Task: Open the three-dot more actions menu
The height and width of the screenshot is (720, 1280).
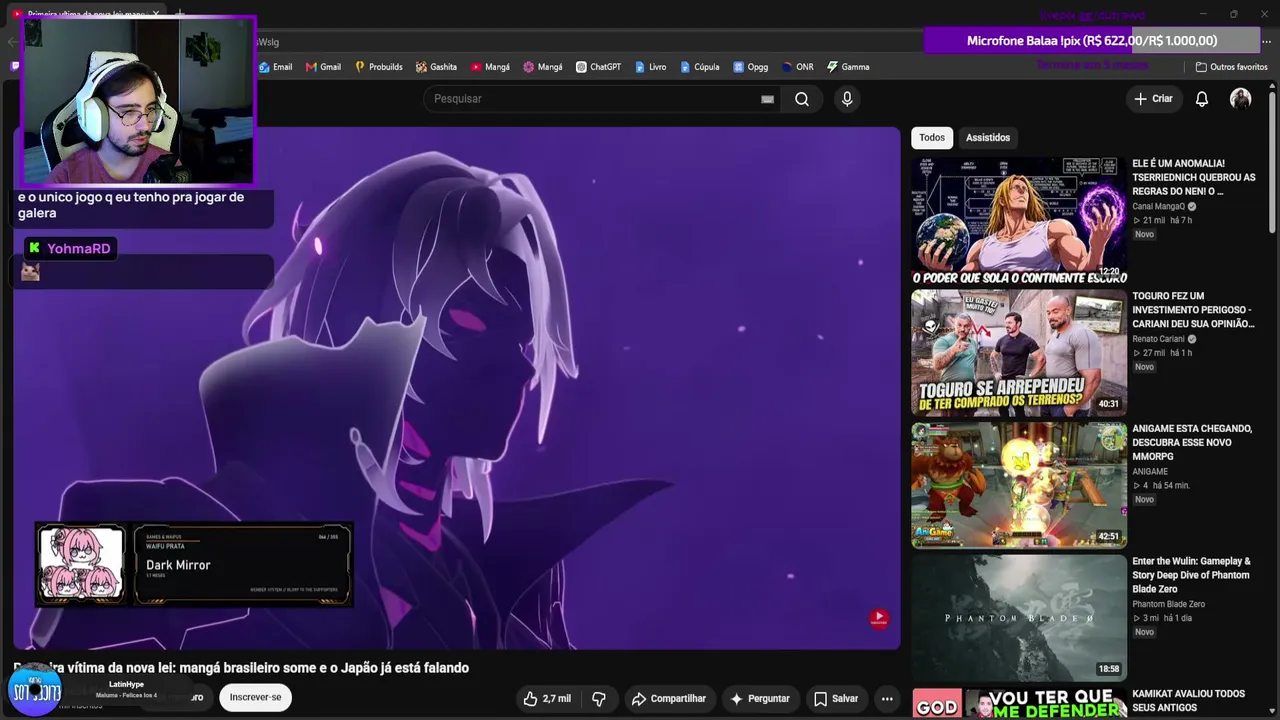Action: coord(887,699)
